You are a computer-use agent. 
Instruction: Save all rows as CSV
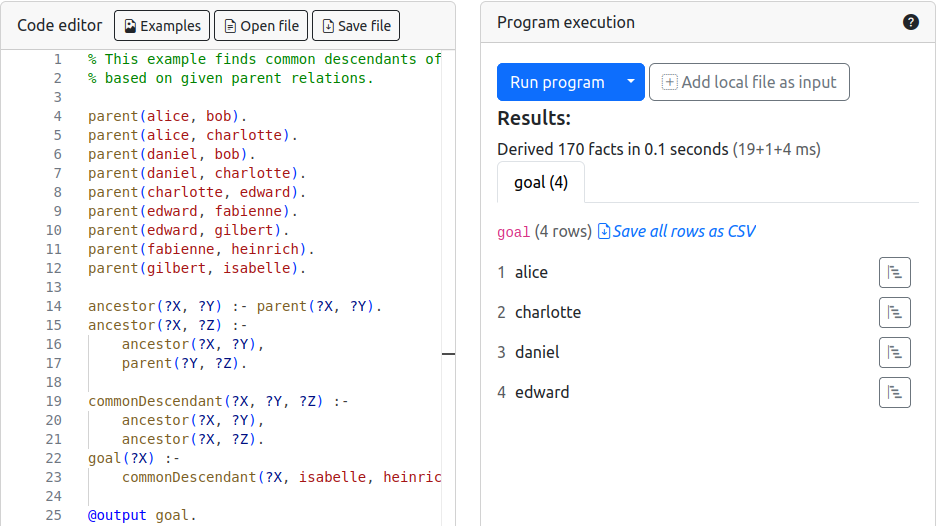676,231
